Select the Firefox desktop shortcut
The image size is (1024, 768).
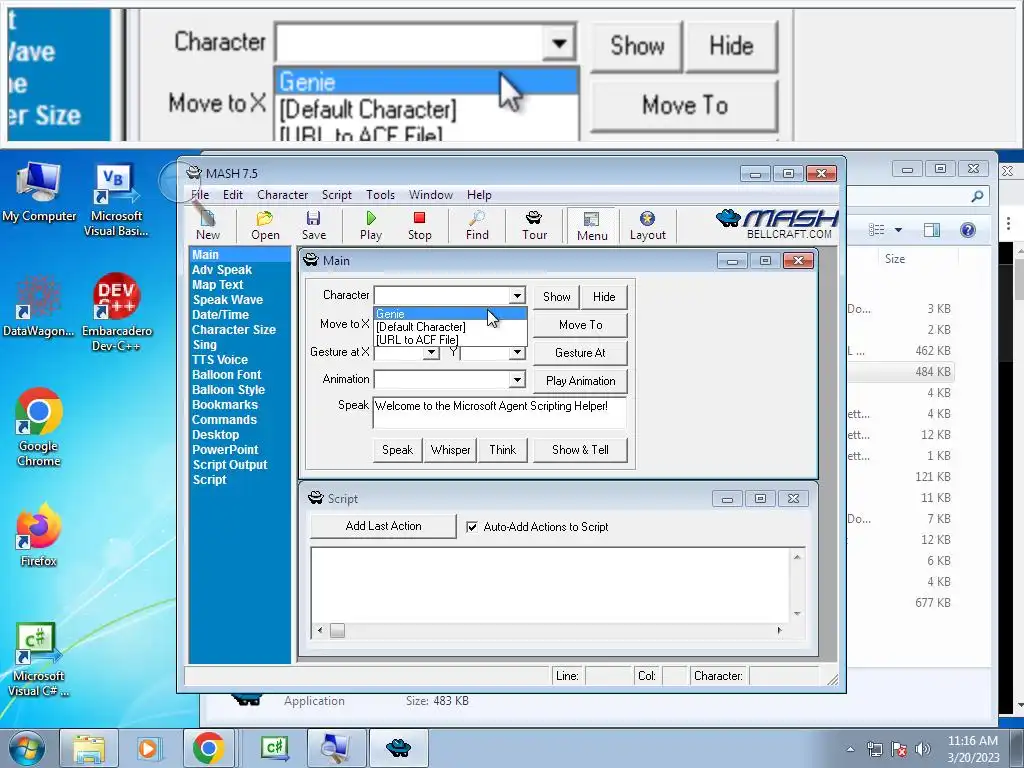tap(39, 536)
